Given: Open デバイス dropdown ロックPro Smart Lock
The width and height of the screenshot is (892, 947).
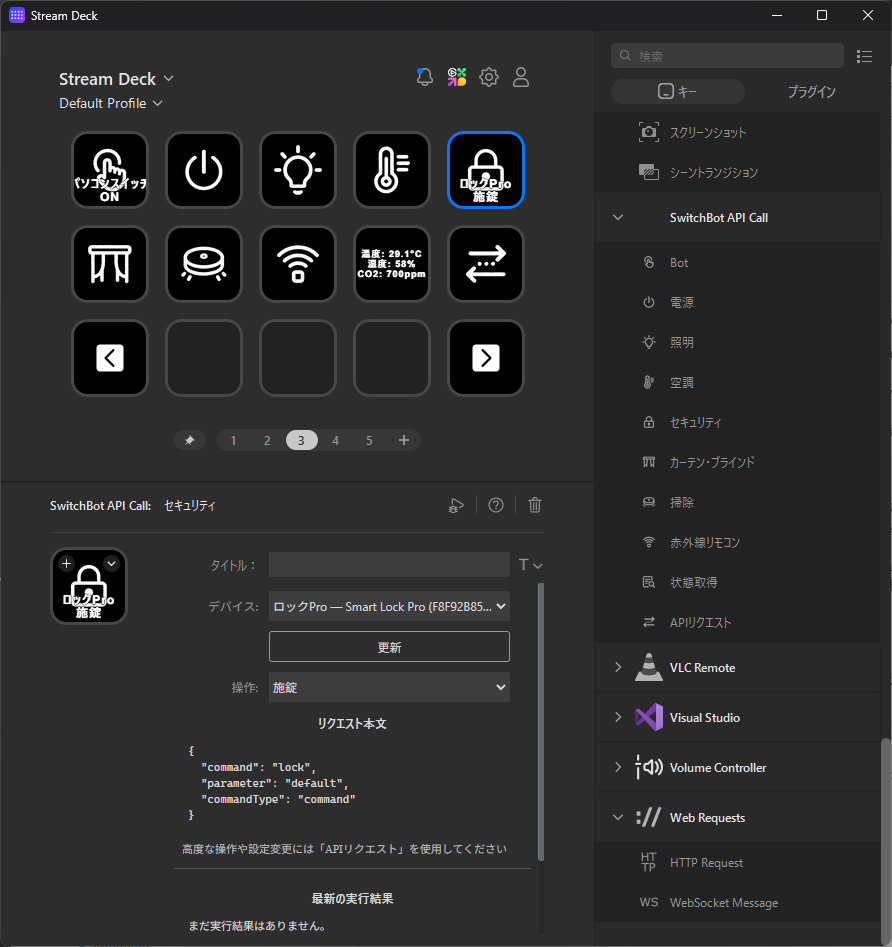Looking at the screenshot, I should tap(389, 606).
